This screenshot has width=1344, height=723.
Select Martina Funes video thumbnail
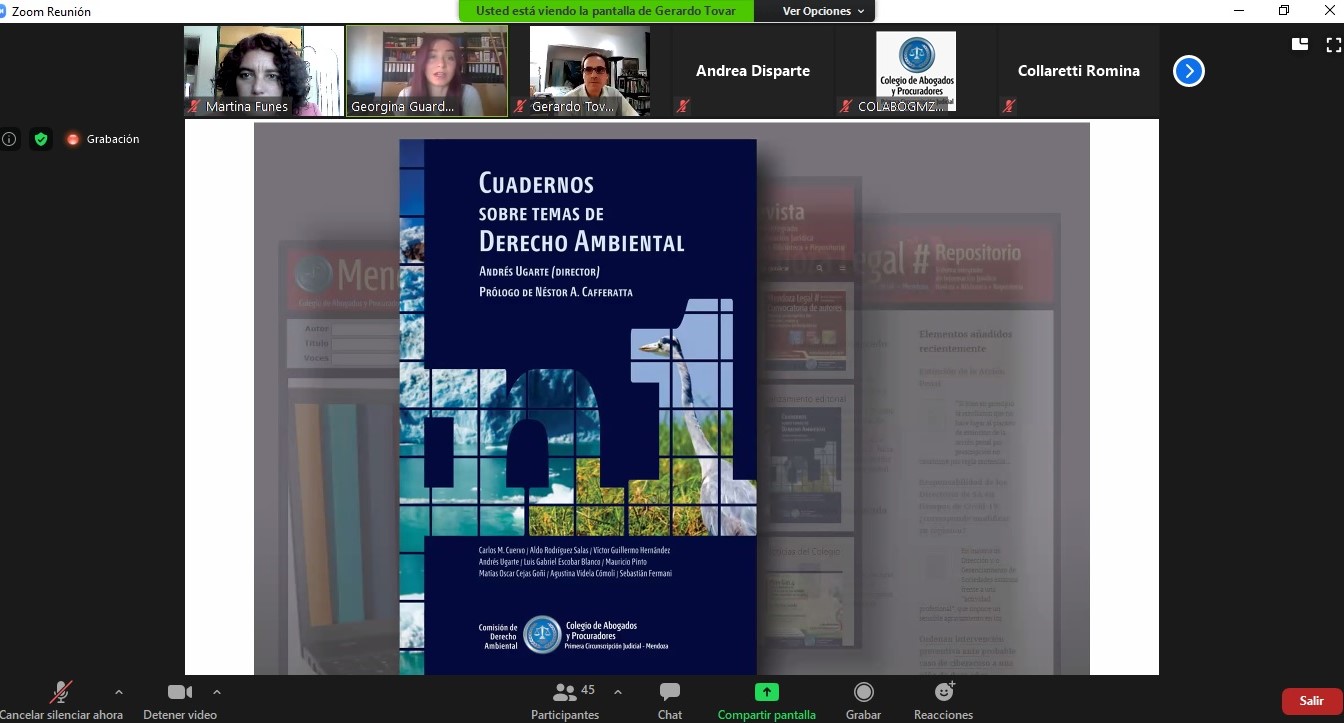[x=264, y=70]
